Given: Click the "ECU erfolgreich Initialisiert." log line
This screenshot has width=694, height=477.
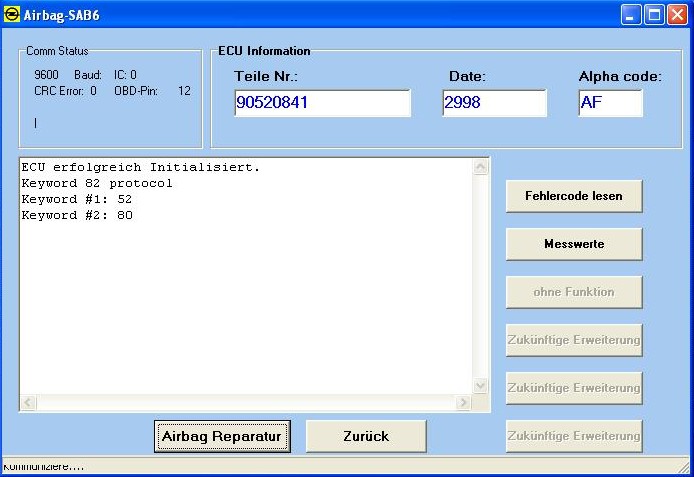Looking at the screenshot, I should tap(140, 168).
